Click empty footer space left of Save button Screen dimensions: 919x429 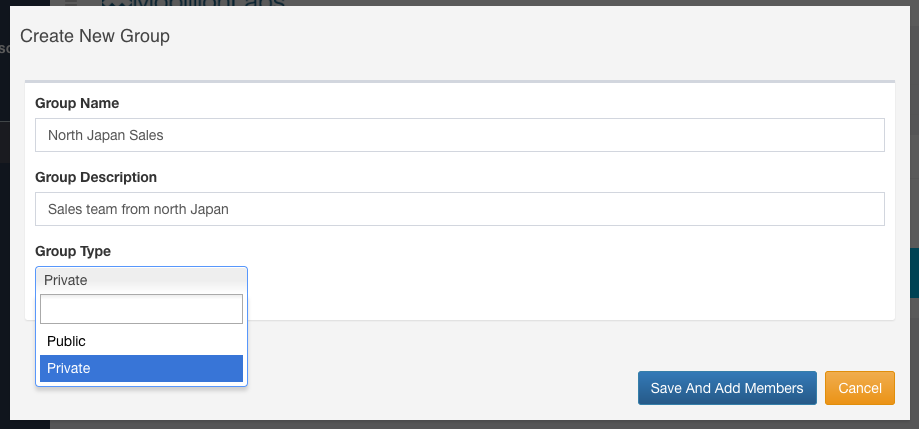(x=440, y=388)
